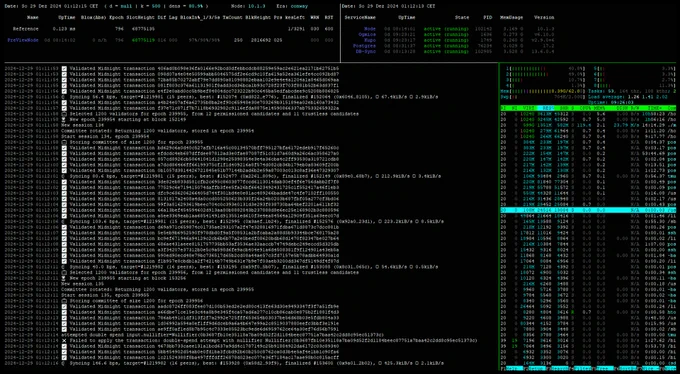Click the SlotHeight column header

[141, 17]
